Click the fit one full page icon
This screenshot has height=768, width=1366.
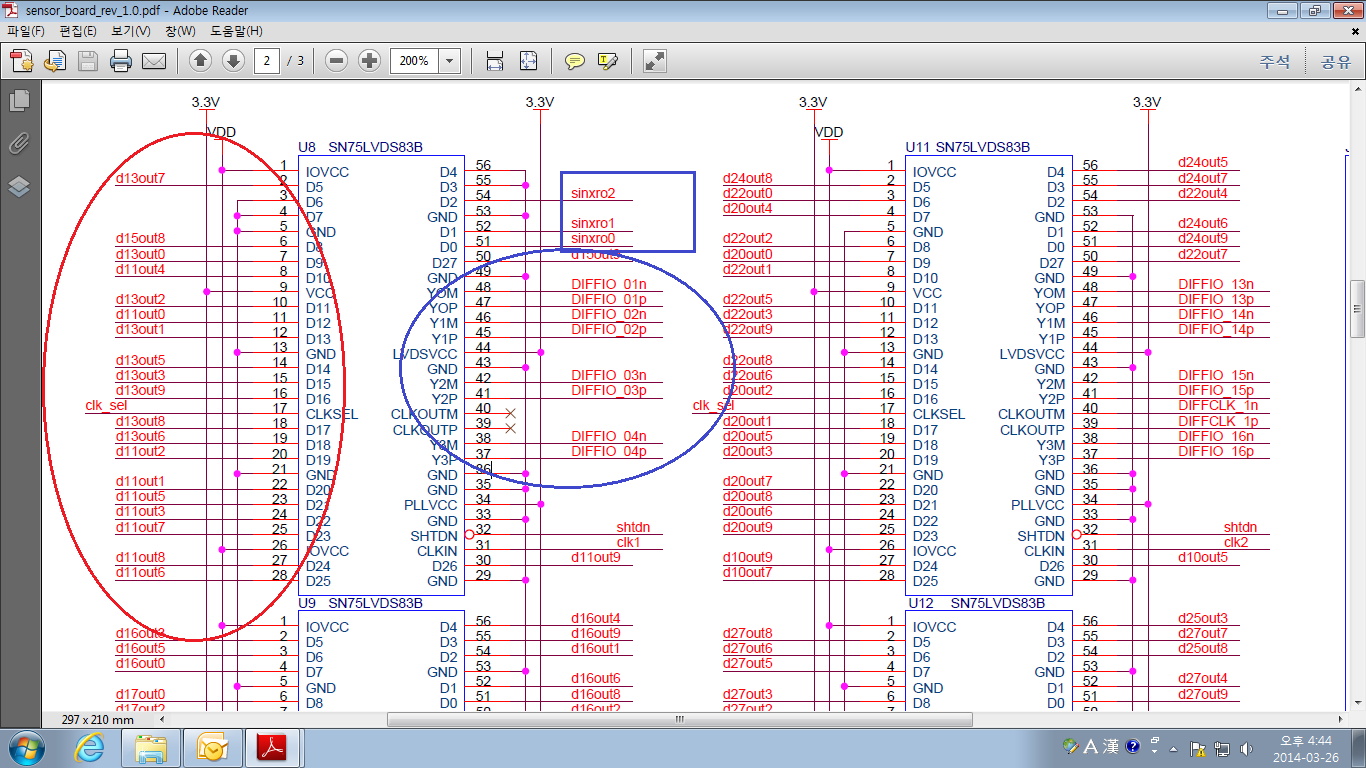click(x=529, y=61)
